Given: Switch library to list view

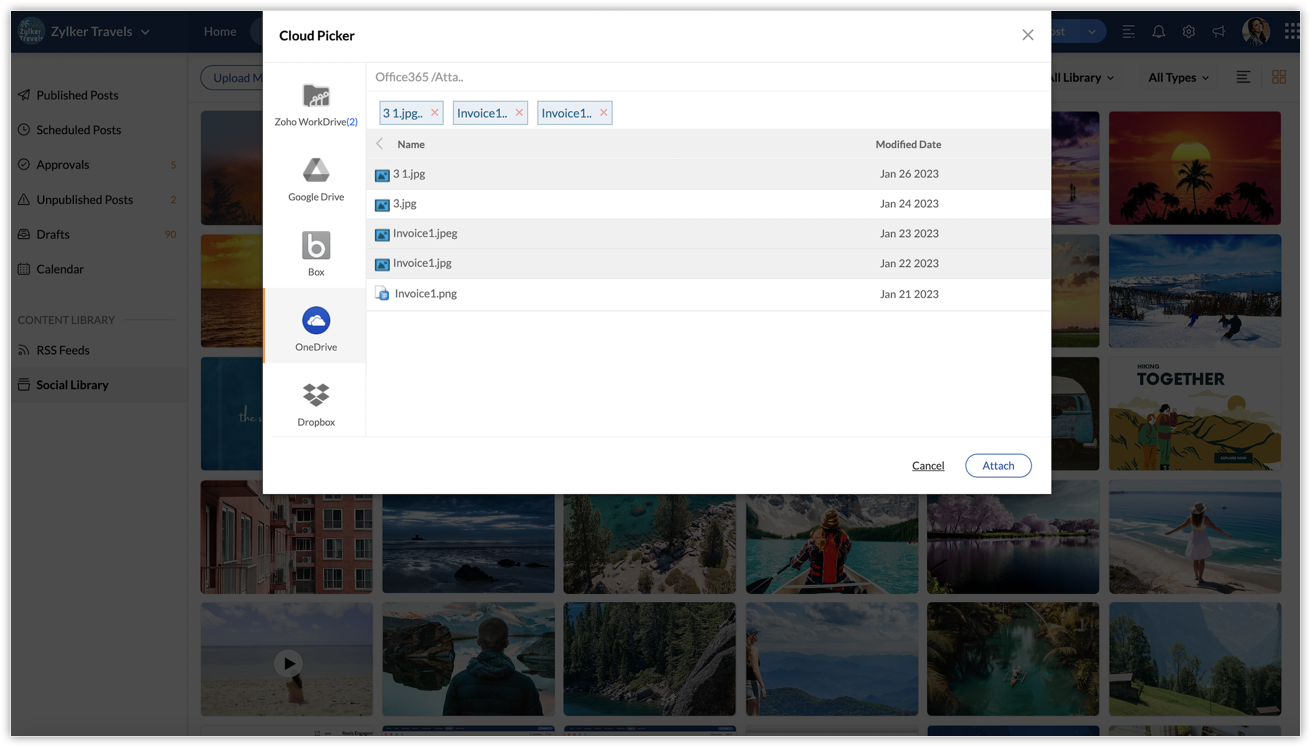Looking at the screenshot, I should [1243, 77].
